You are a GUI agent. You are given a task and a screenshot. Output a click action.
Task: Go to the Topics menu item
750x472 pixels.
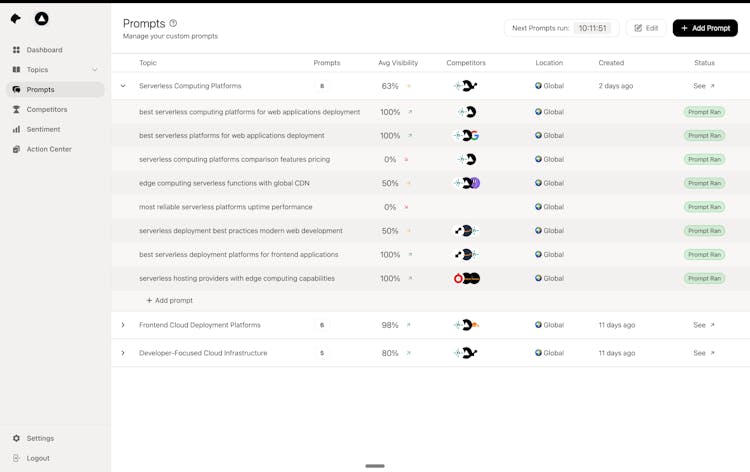tap(38, 70)
